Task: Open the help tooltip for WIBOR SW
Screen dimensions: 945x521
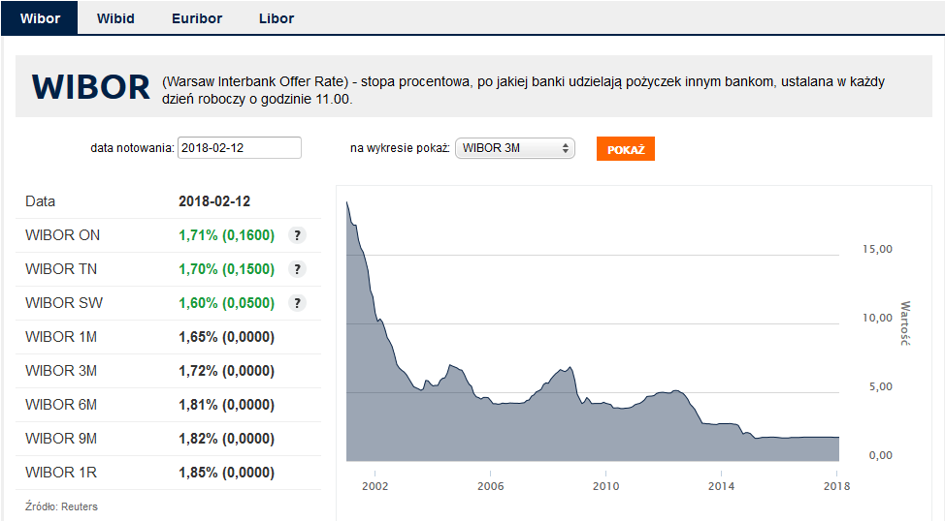Action: click(x=296, y=304)
